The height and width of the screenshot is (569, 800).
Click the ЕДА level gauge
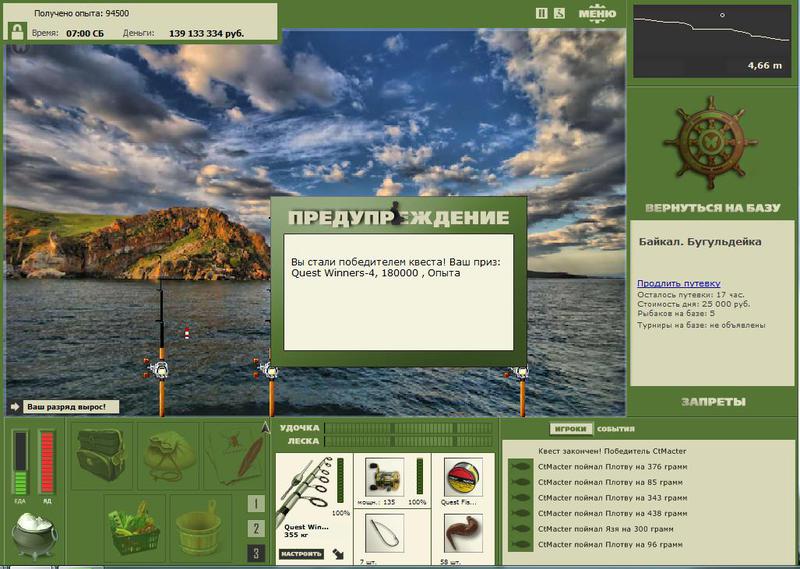coord(20,463)
